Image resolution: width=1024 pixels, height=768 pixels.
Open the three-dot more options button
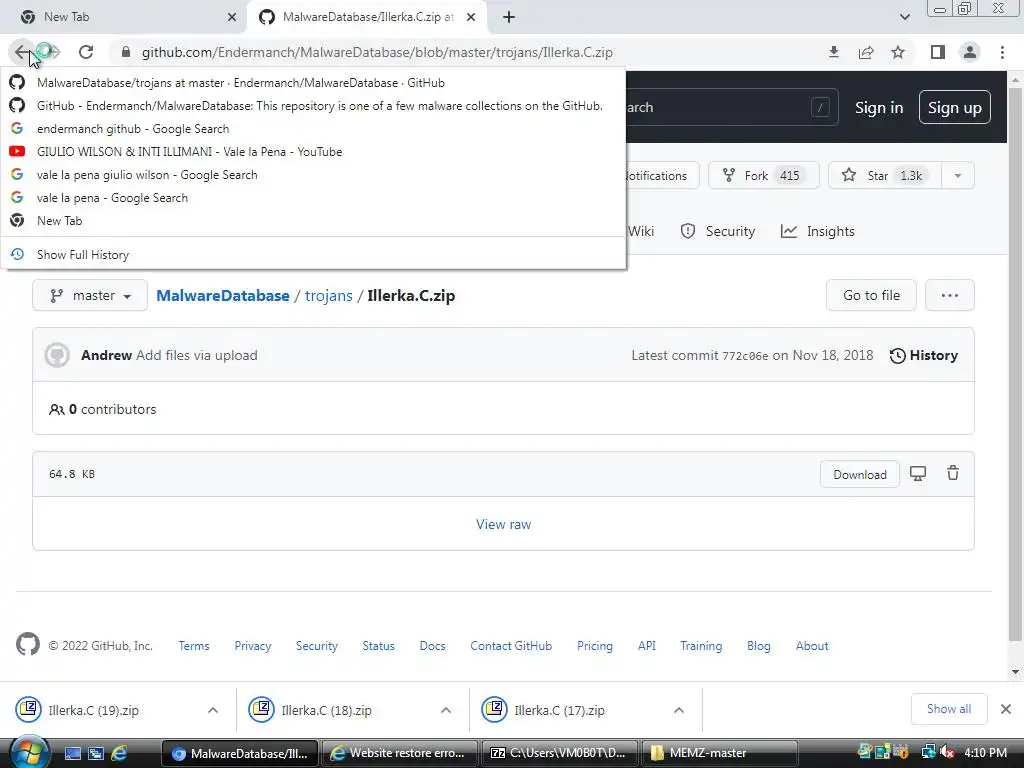tap(950, 296)
